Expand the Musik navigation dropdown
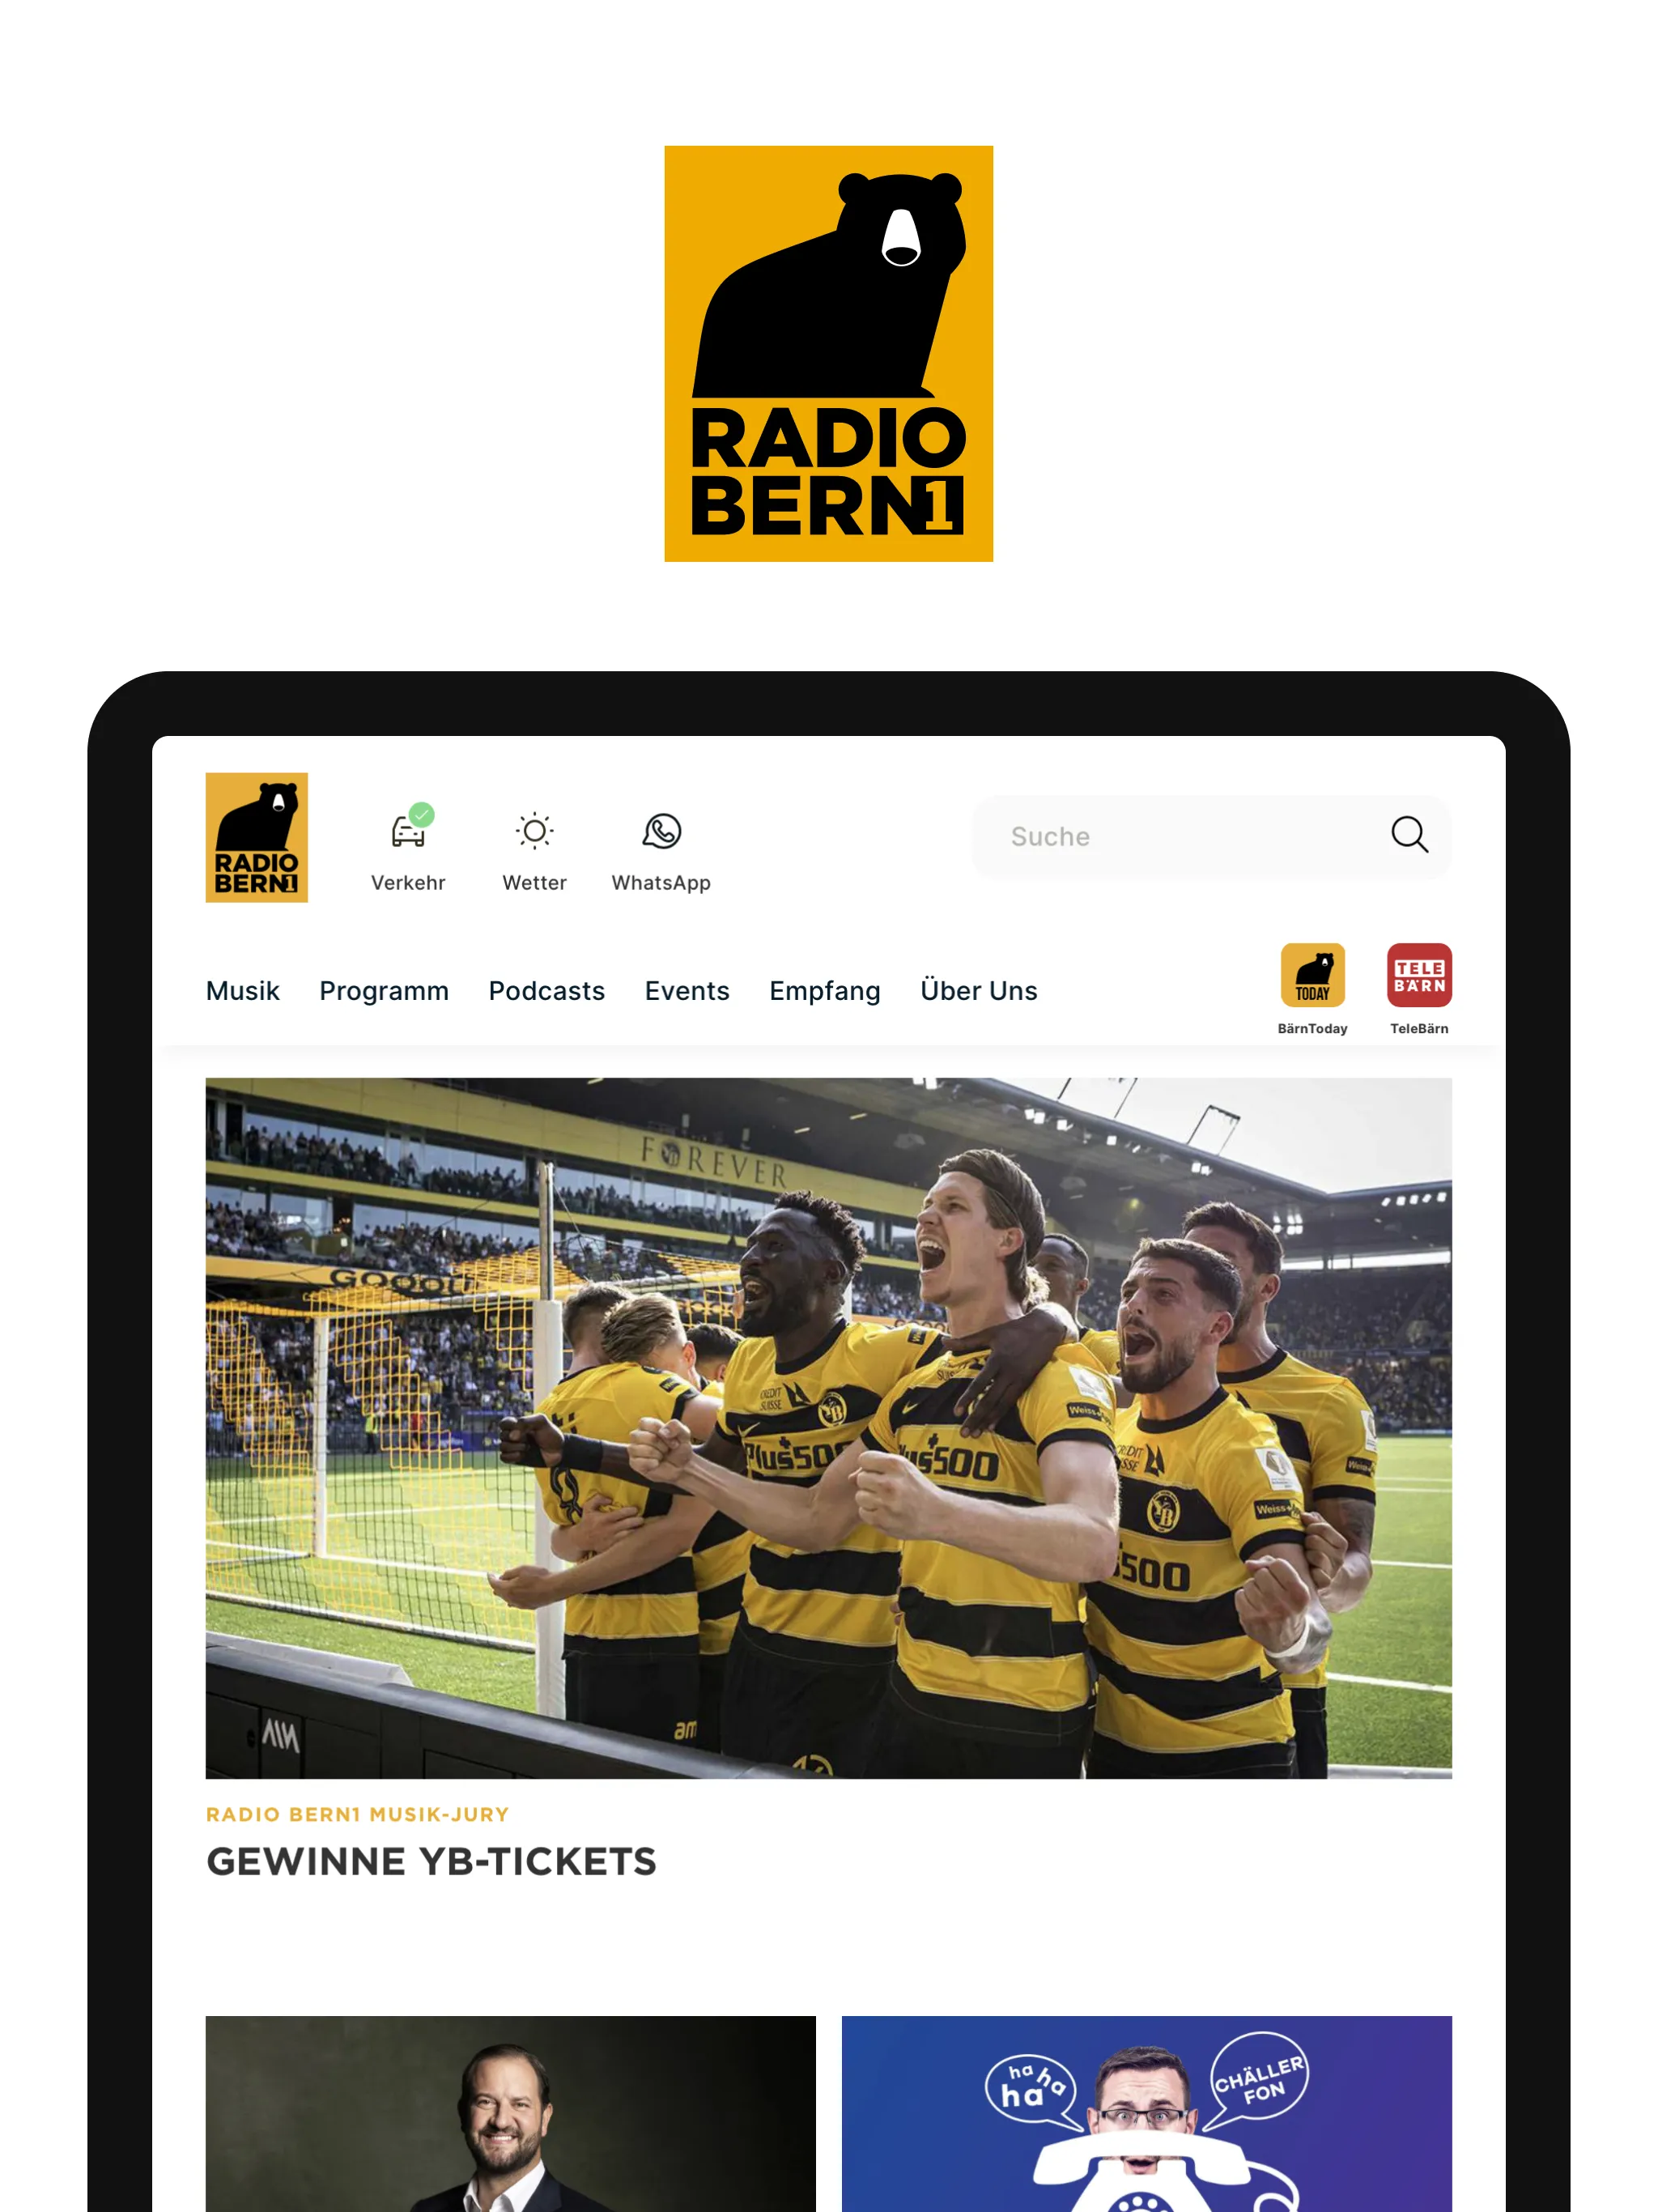Image resolution: width=1658 pixels, height=2212 pixels. [242, 991]
